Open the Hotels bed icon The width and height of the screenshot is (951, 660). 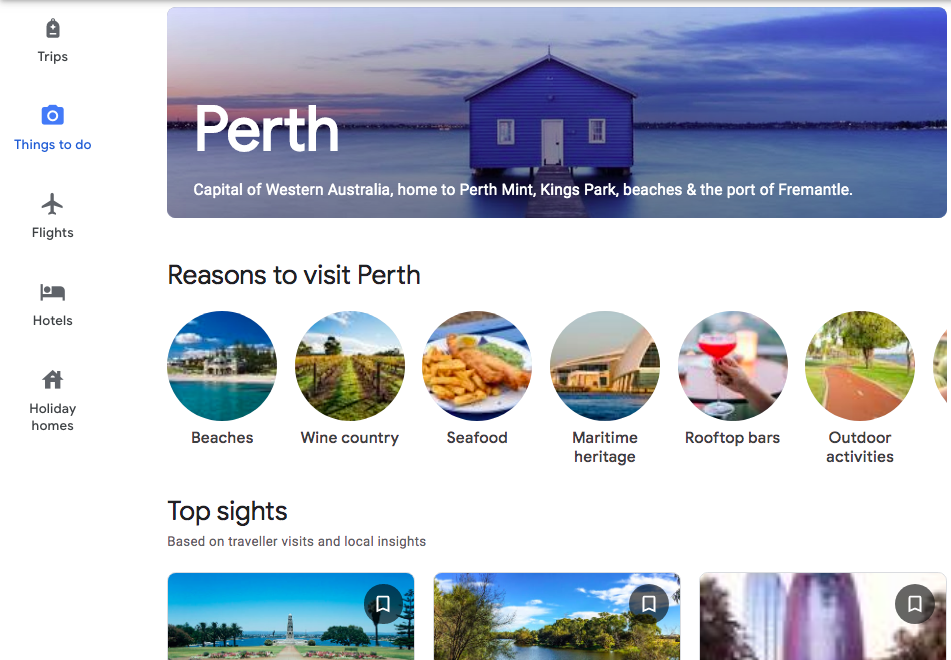click(x=53, y=292)
